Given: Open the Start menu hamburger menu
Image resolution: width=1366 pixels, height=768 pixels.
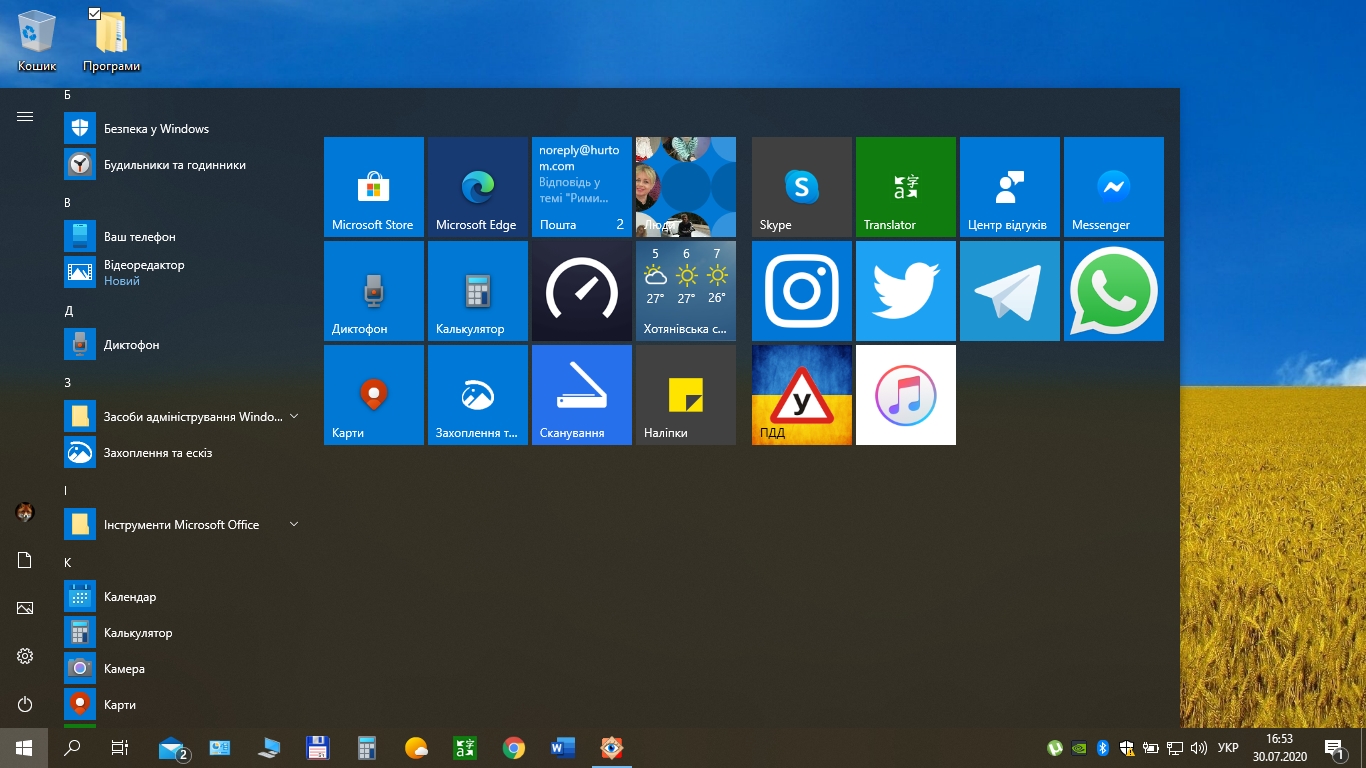Looking at the screenshot, I should (x=24, y=115).
